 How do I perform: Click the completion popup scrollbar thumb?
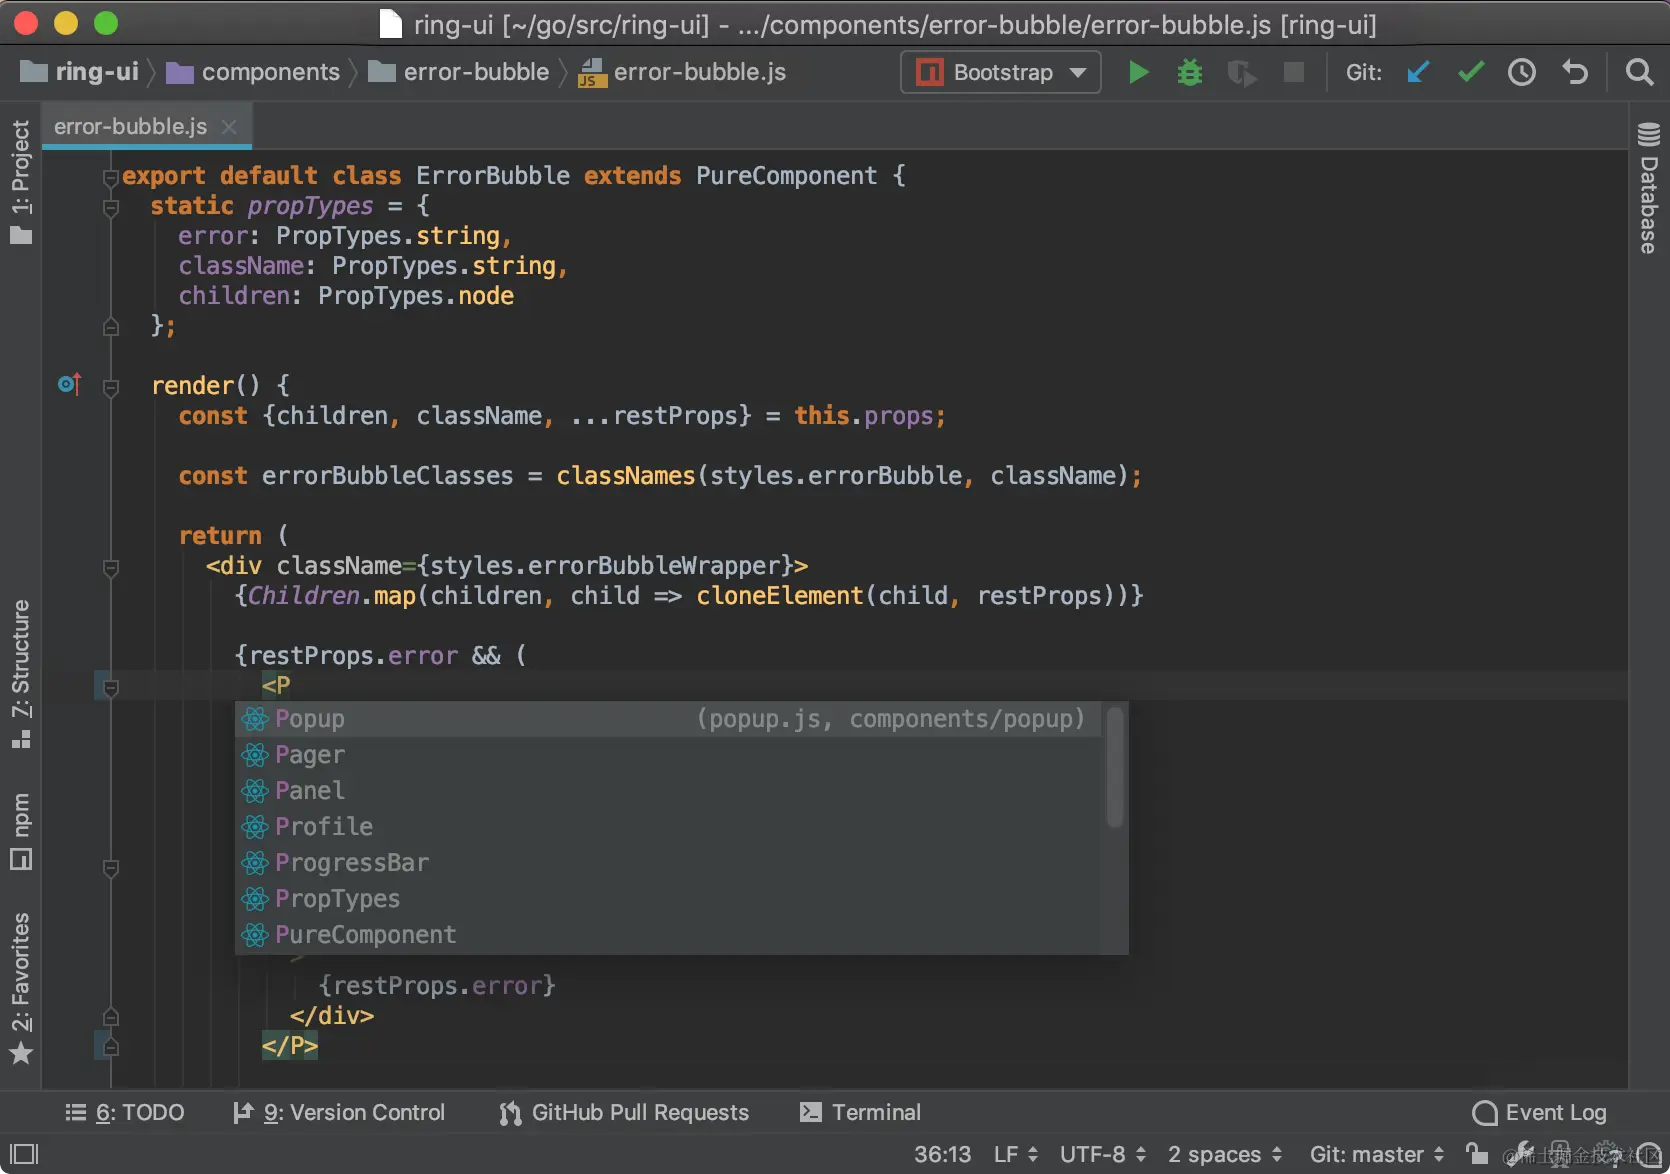pos(1115,768)
